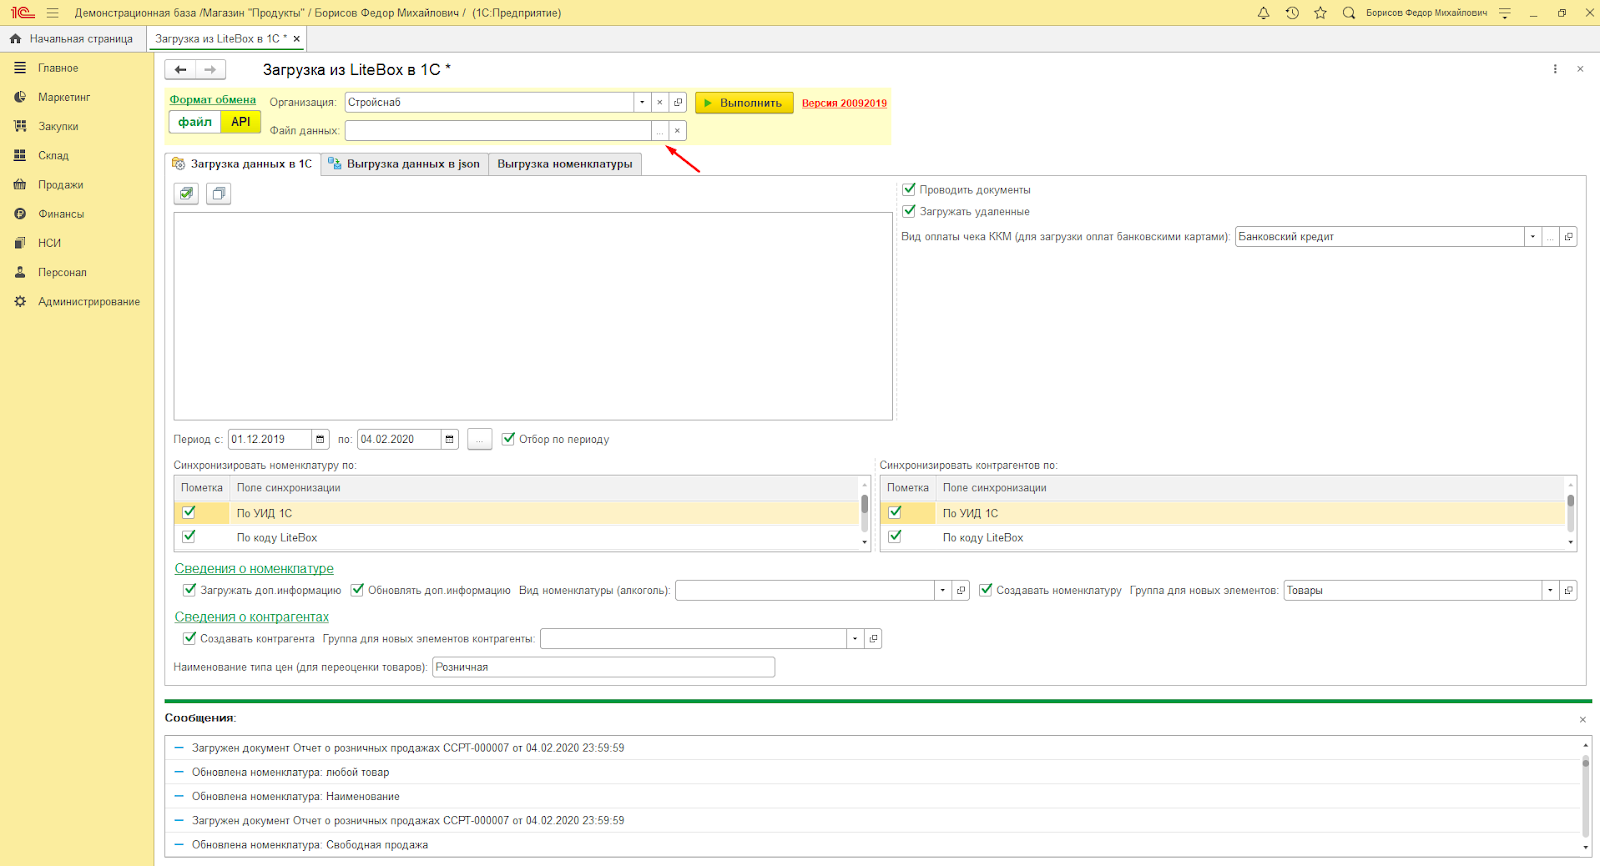Select файл exchange format

[x=195, y=122]
